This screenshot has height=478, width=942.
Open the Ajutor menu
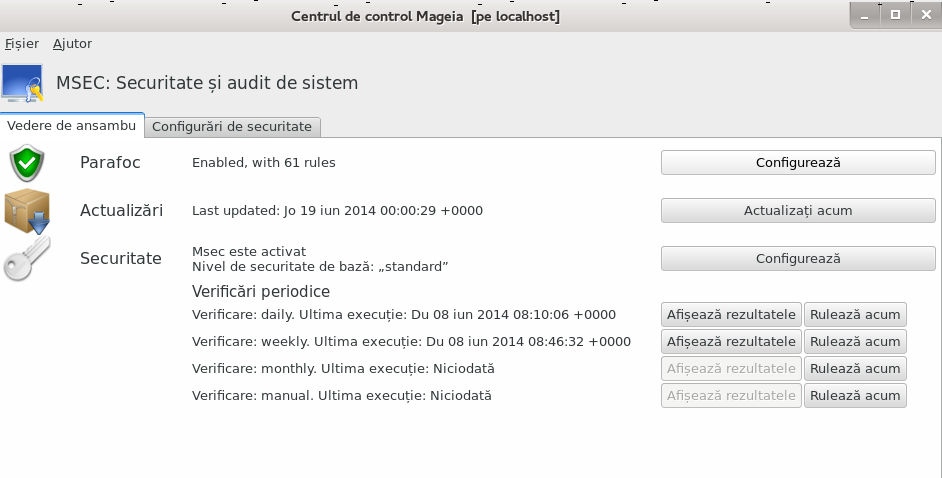point(72,44)
